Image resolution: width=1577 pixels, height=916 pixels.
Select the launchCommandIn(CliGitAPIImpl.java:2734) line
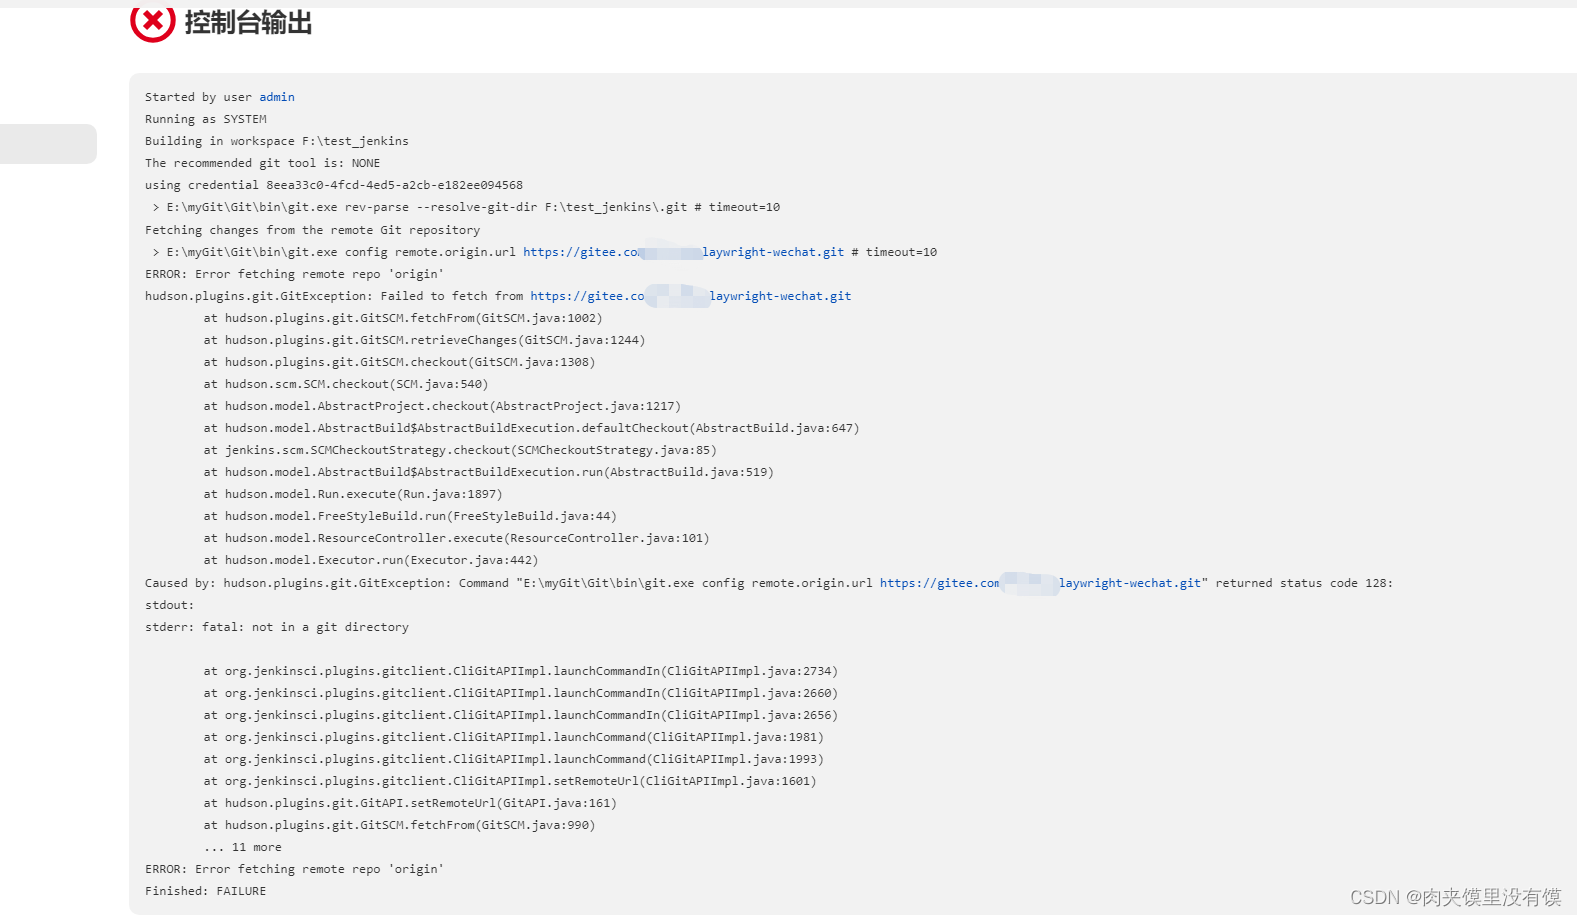click(x=521, y=671)
